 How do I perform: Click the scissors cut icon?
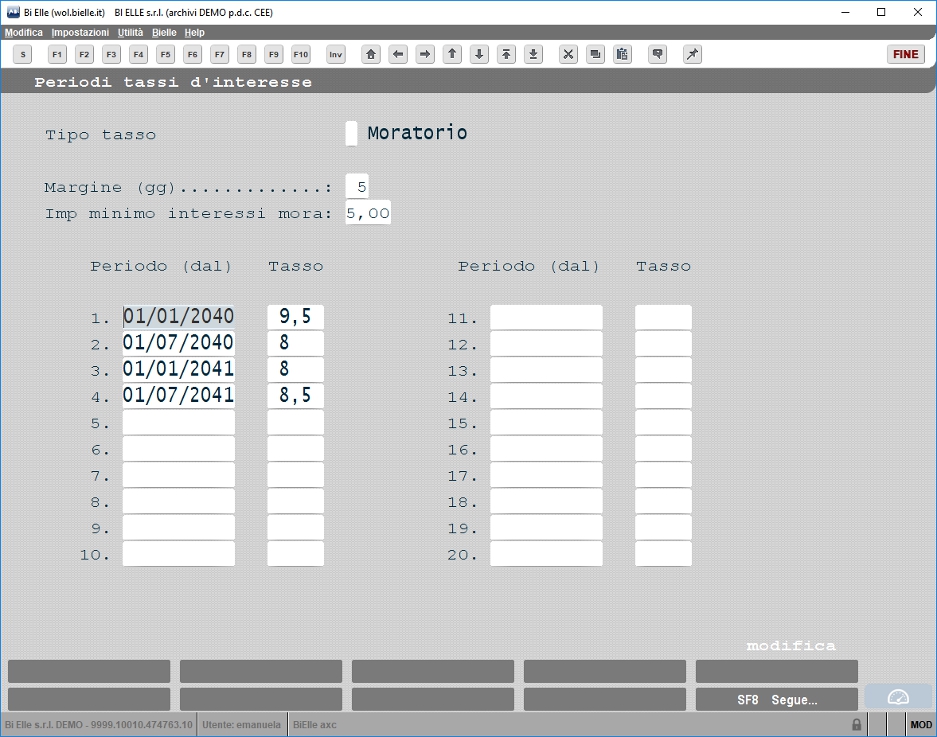tap(568, 54)
